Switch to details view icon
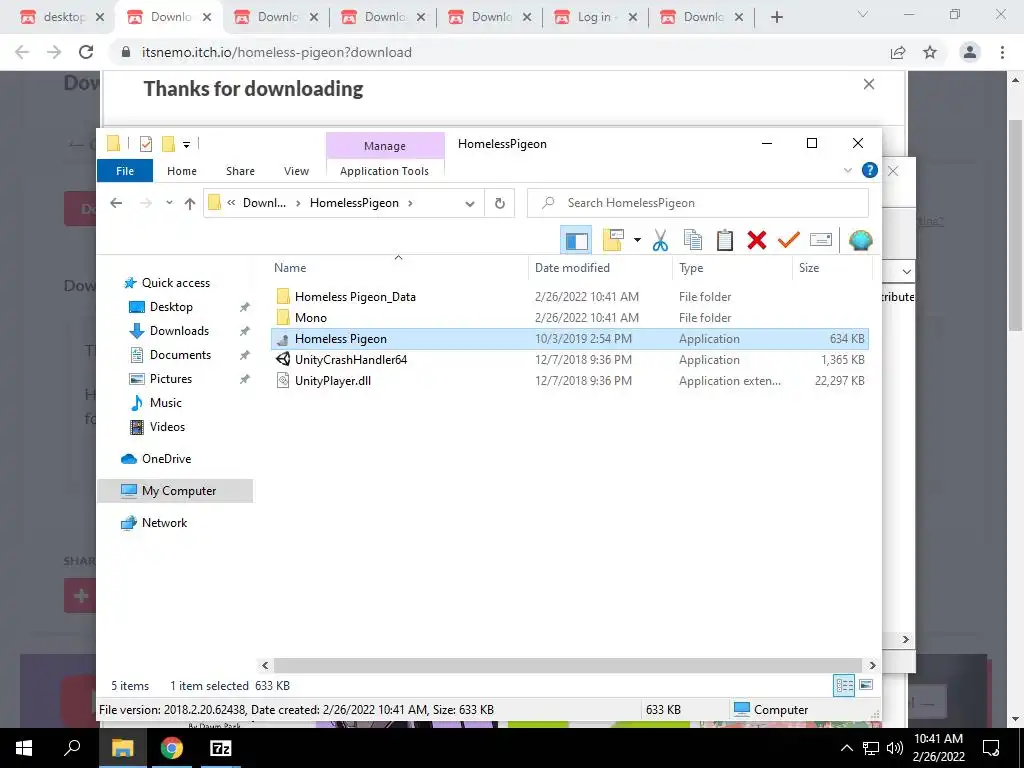This screenshot has height=768, width=1024. [x=844, y=686]
